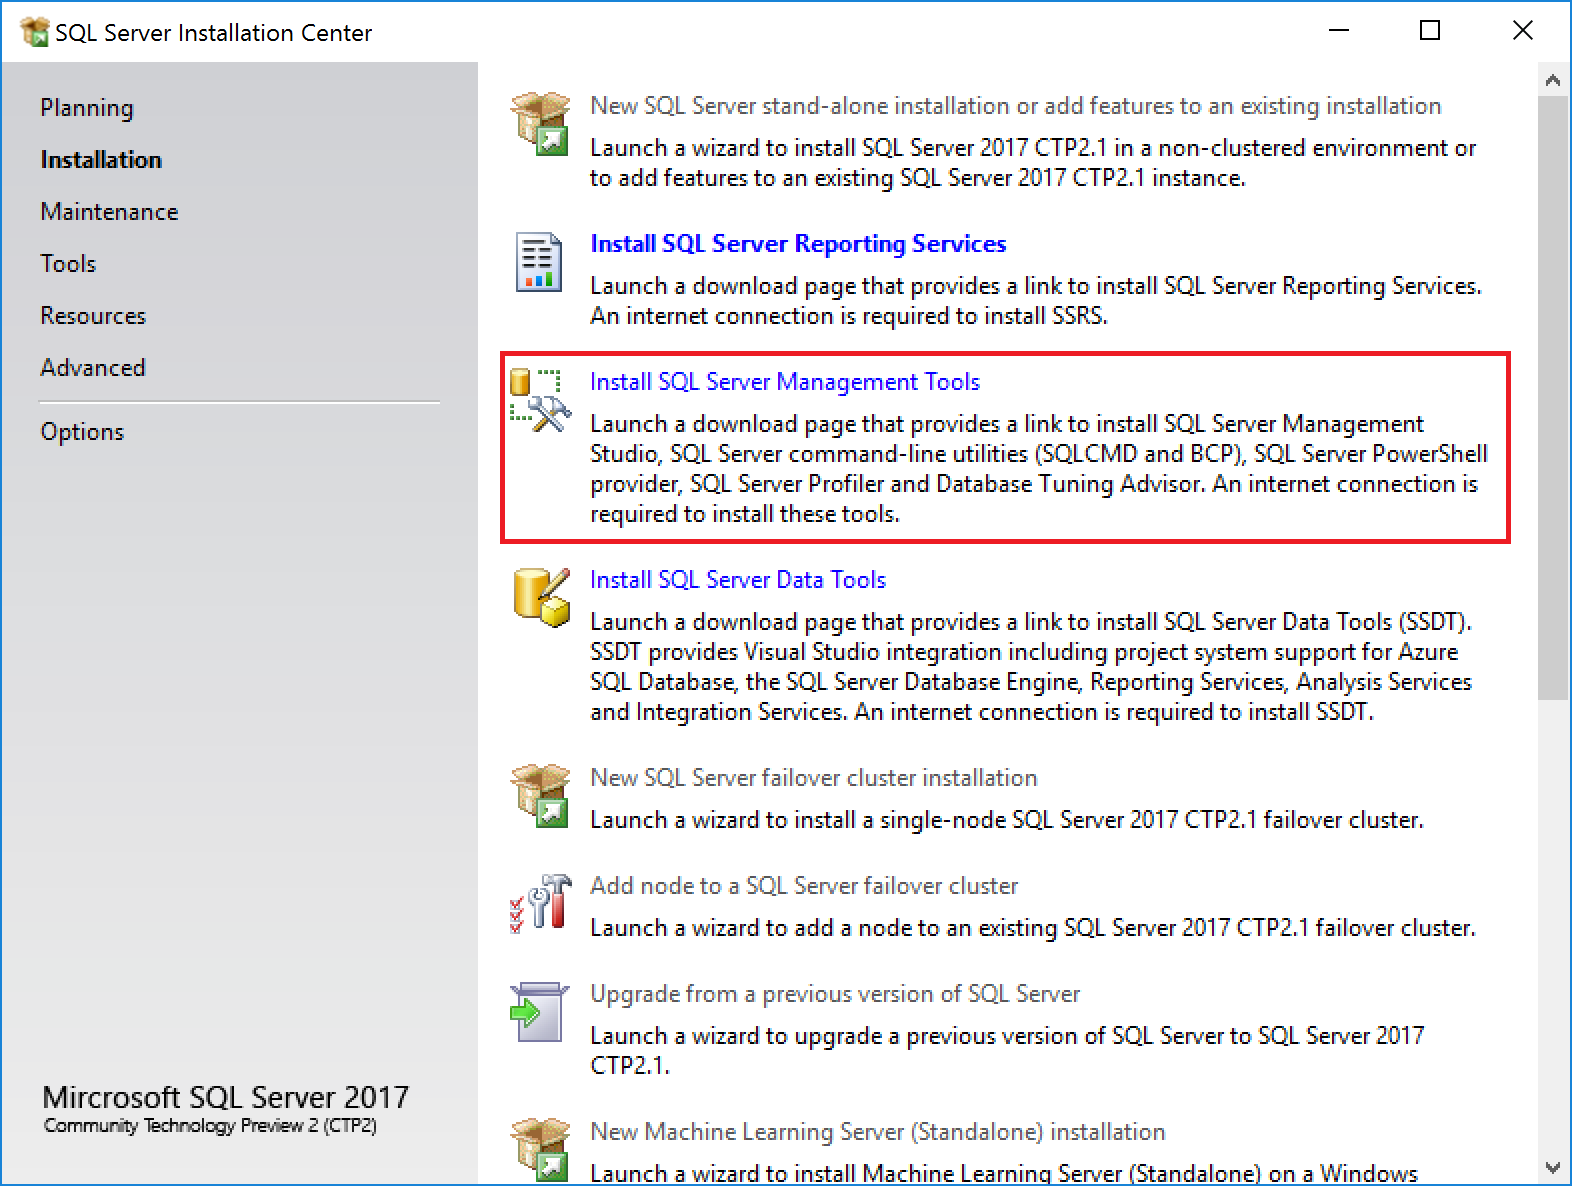Click the scrollbar up arrow
1572x1186 pixels.
click(x=1553, y=81)
